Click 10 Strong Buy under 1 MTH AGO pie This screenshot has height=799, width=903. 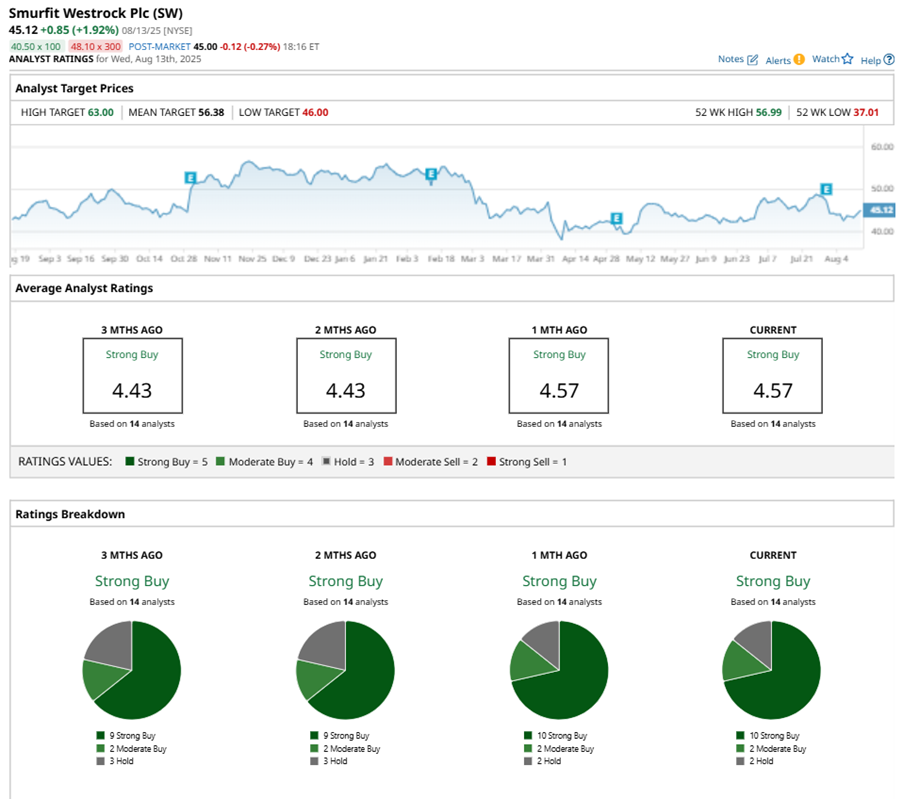562,736
